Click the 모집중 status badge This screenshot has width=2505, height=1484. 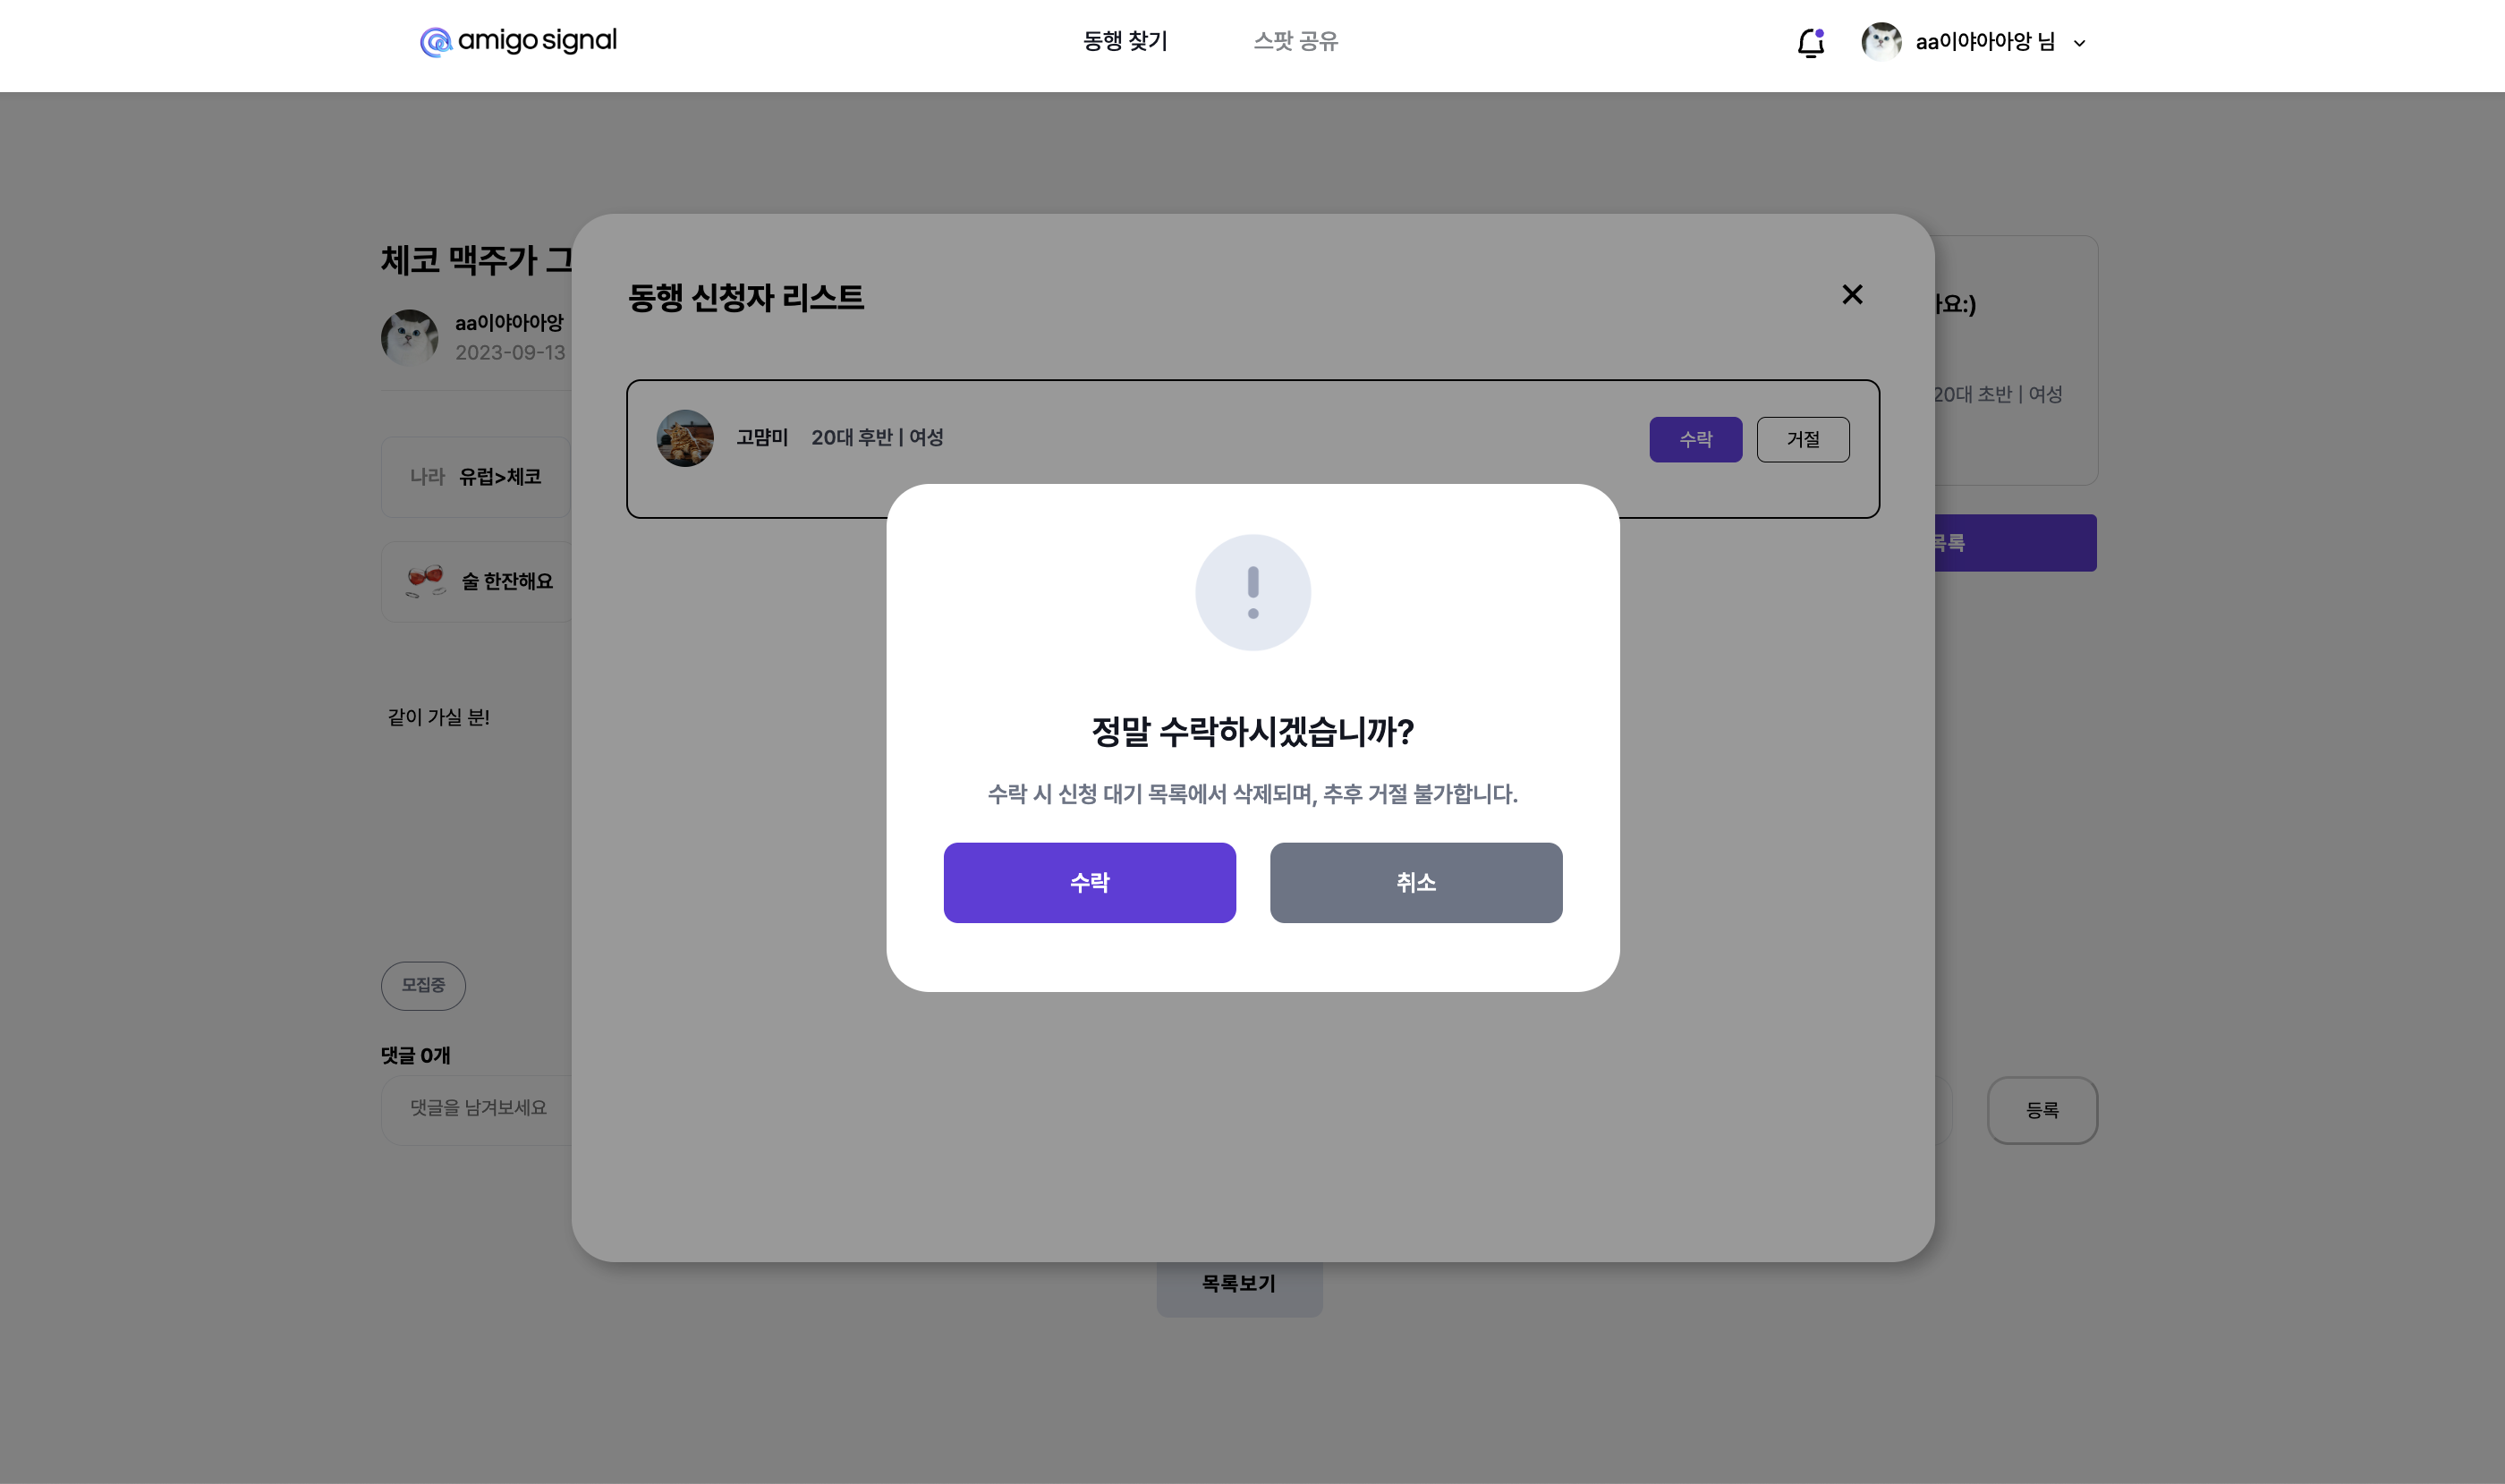point(423,986)
